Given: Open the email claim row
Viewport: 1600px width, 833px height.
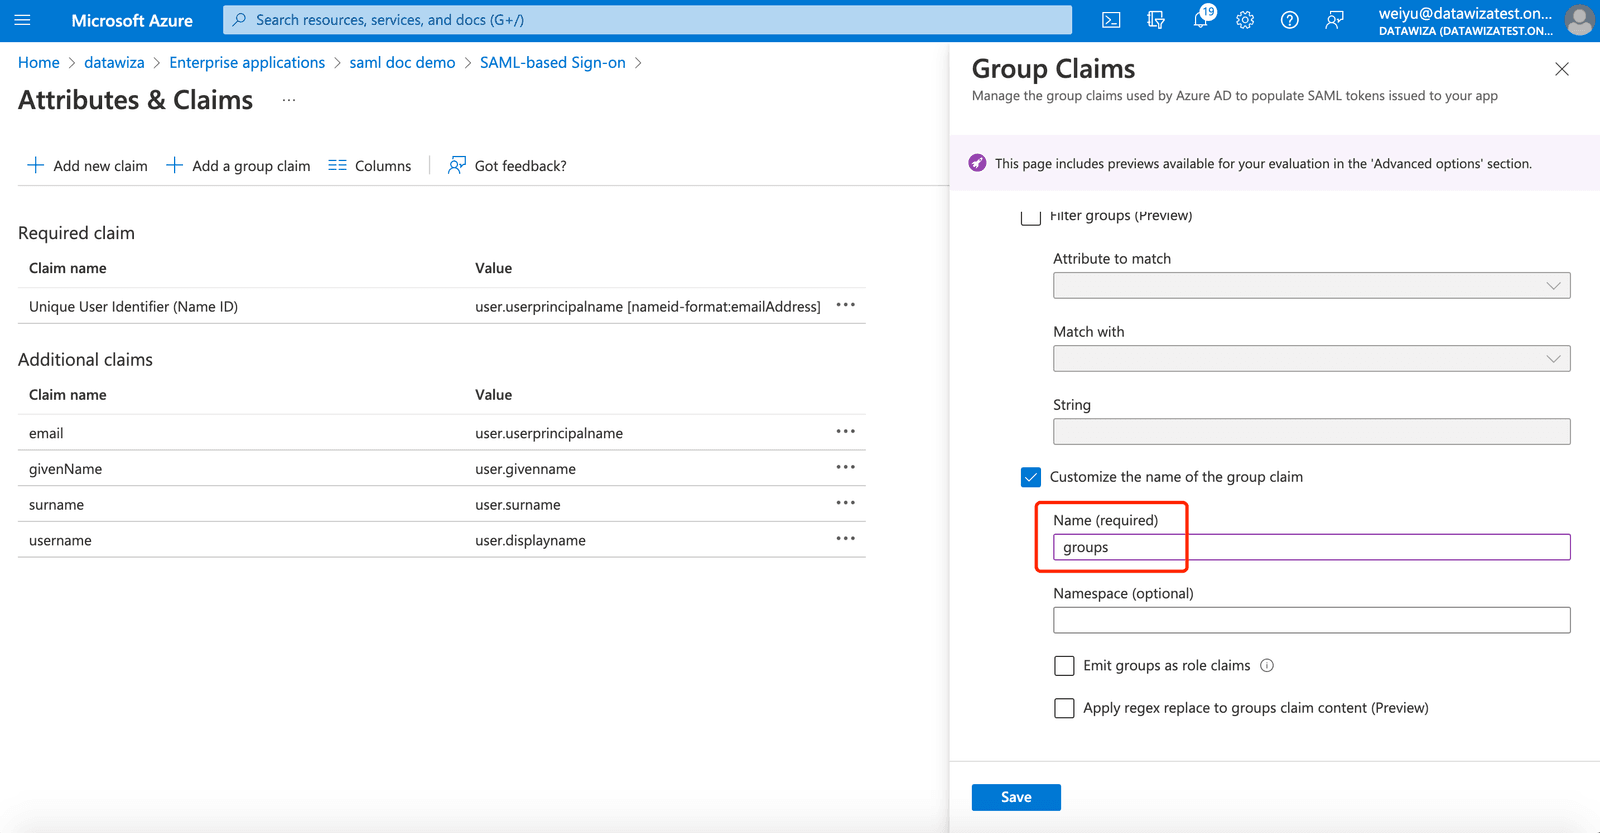Looking at the screenshot, I should (442, 433).
